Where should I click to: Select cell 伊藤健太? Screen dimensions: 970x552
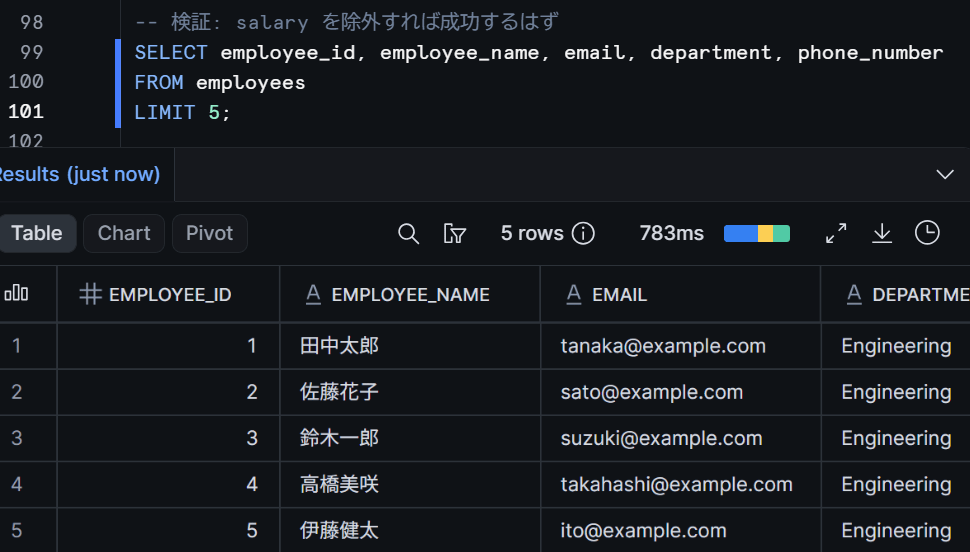(x=410, y=530)
